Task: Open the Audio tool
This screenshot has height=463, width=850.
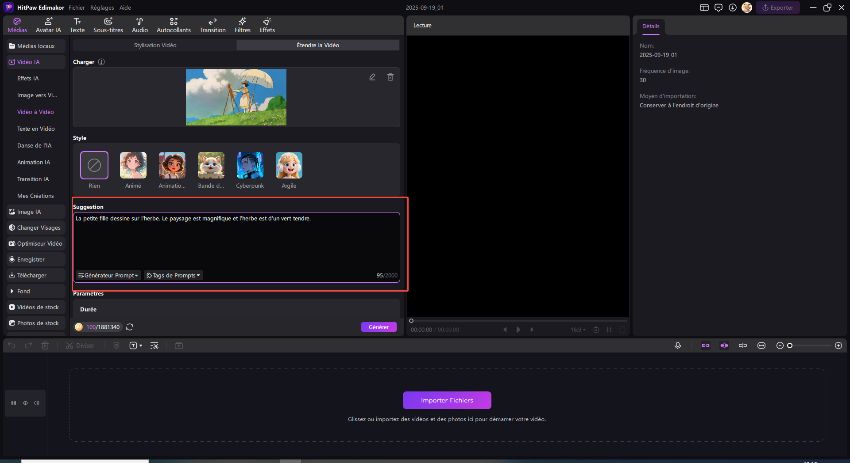Action: (140, 25)
